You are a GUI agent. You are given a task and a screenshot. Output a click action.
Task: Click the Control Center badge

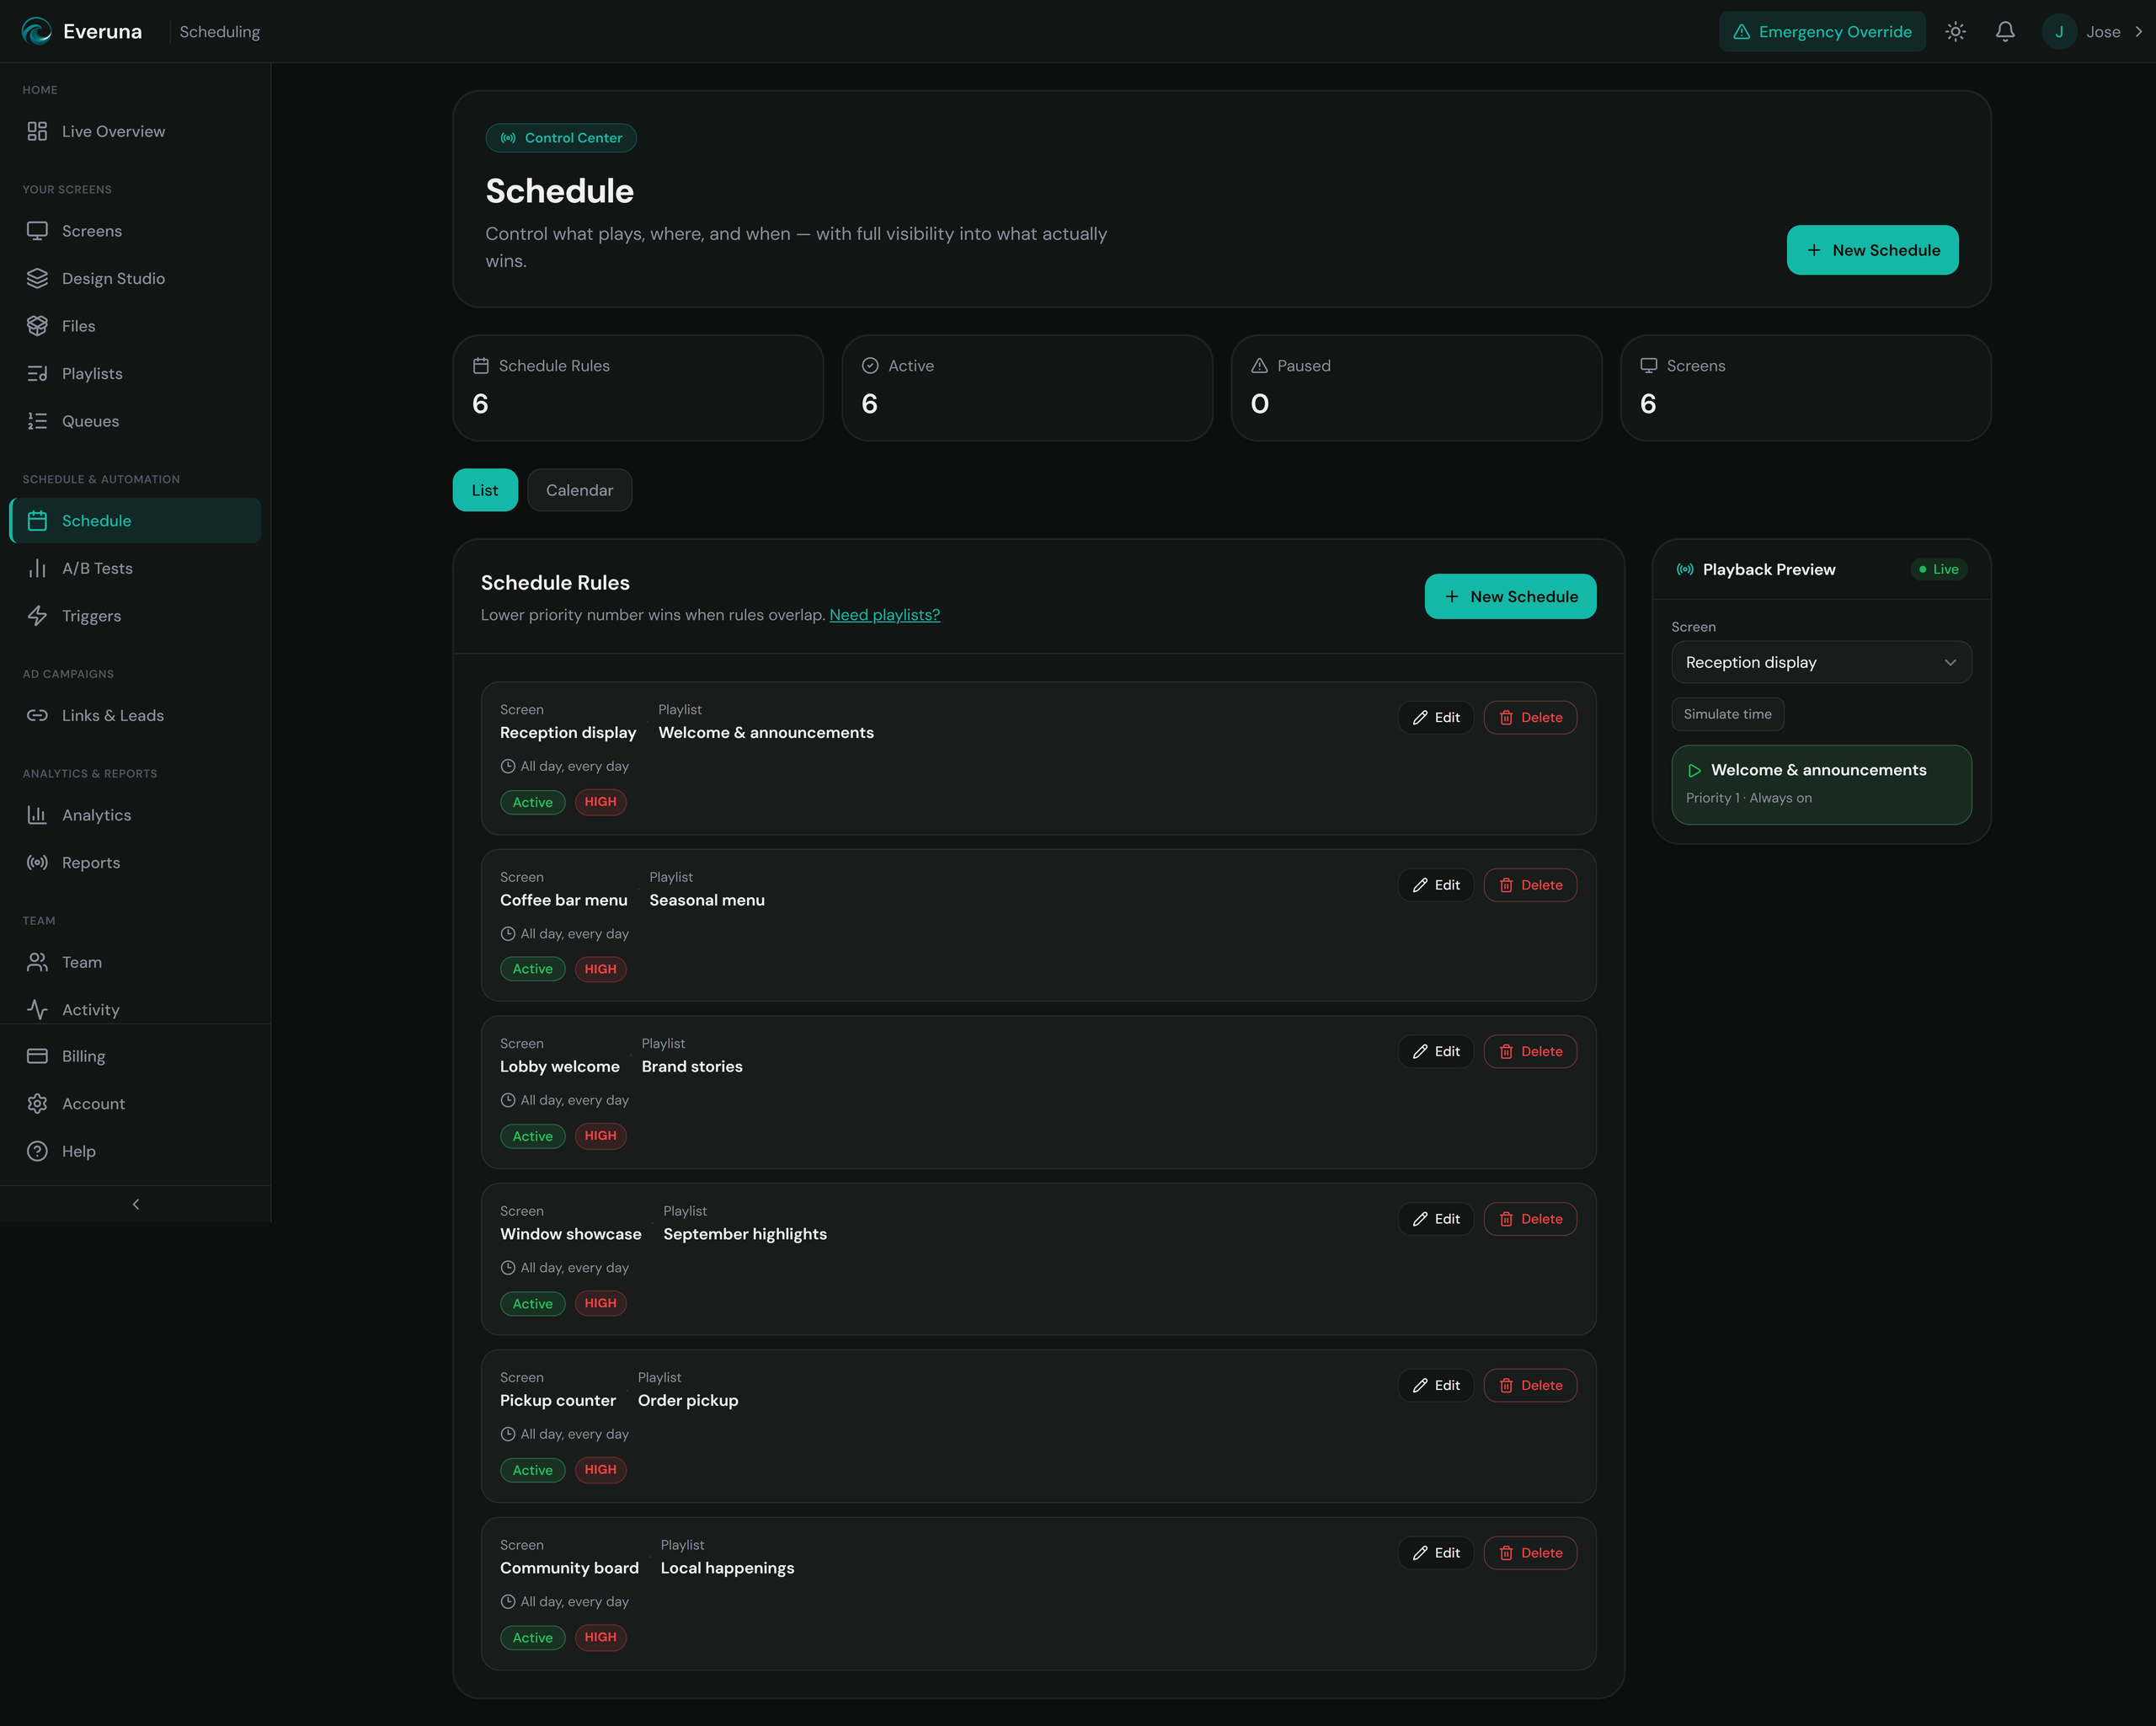tap(561, 138)
